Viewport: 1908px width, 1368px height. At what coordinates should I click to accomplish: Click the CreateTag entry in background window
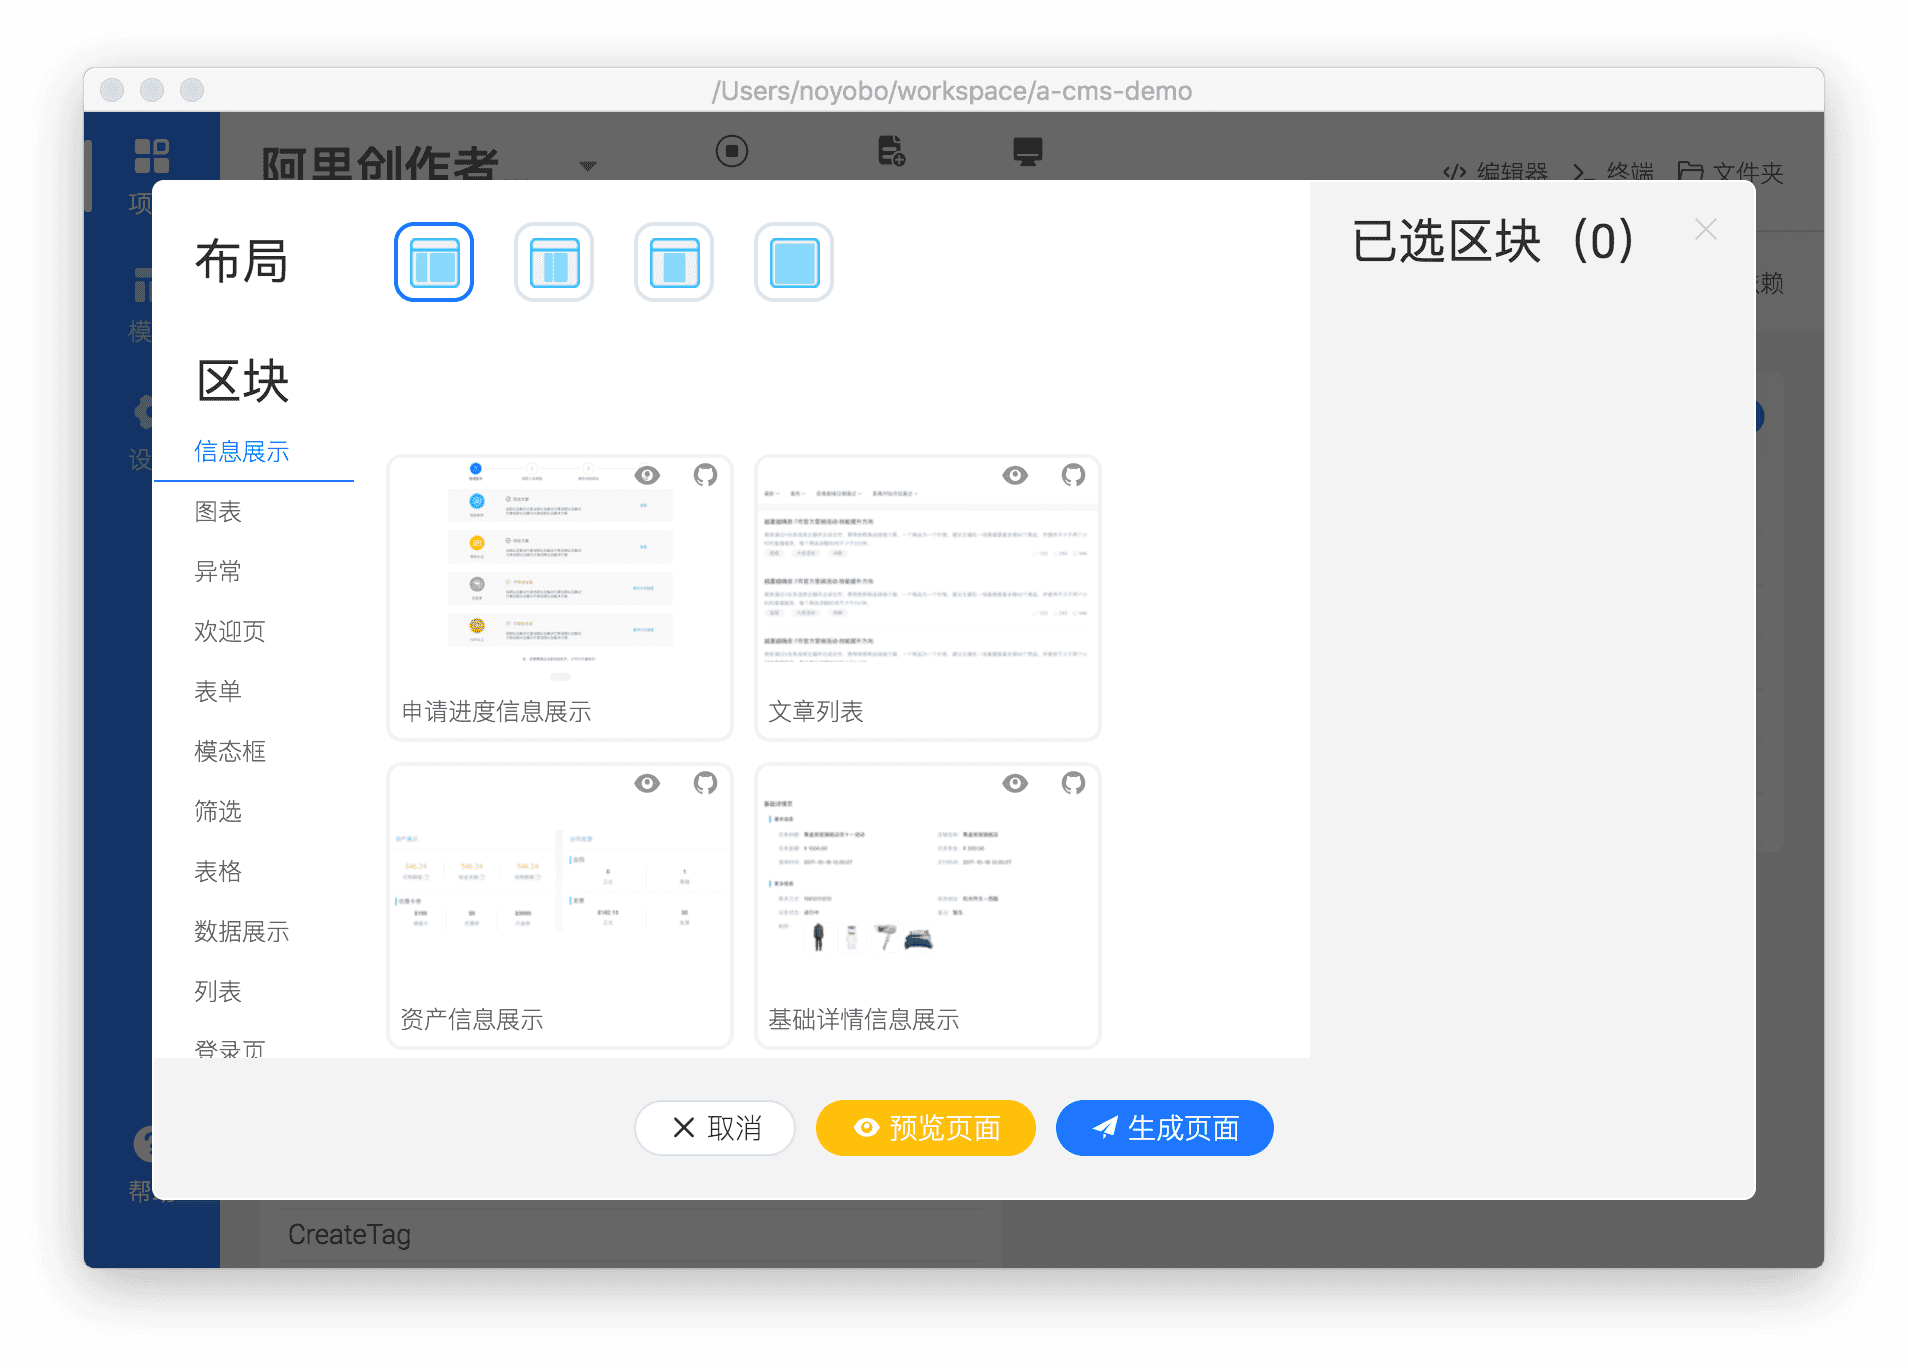[350, 1235]
